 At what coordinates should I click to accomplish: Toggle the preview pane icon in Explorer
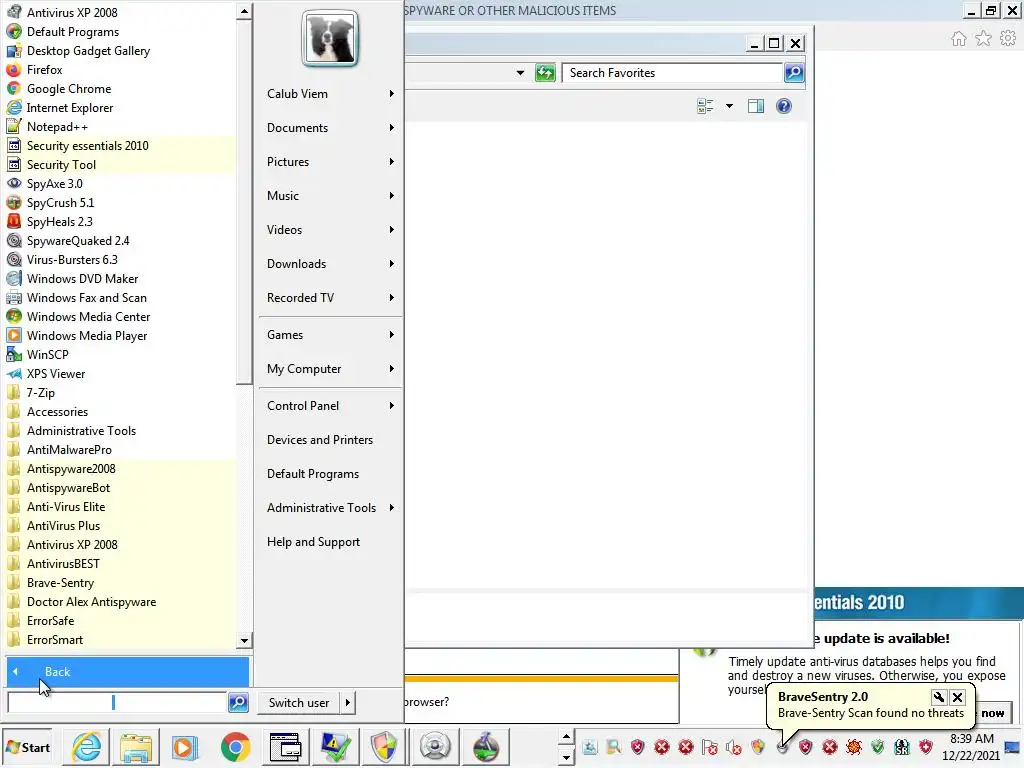(756, 106)
